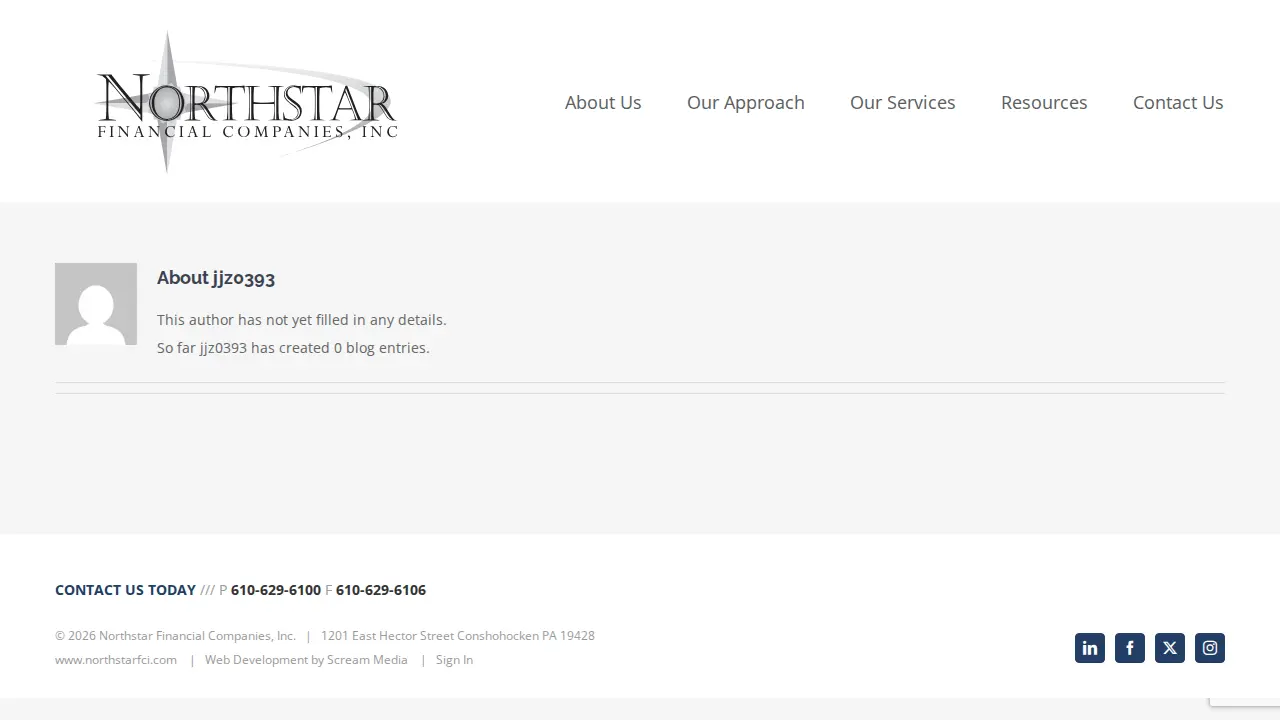Go to the Contact Us page
This screenshot has height=720, width=1280.
(x=1178, y=103)
